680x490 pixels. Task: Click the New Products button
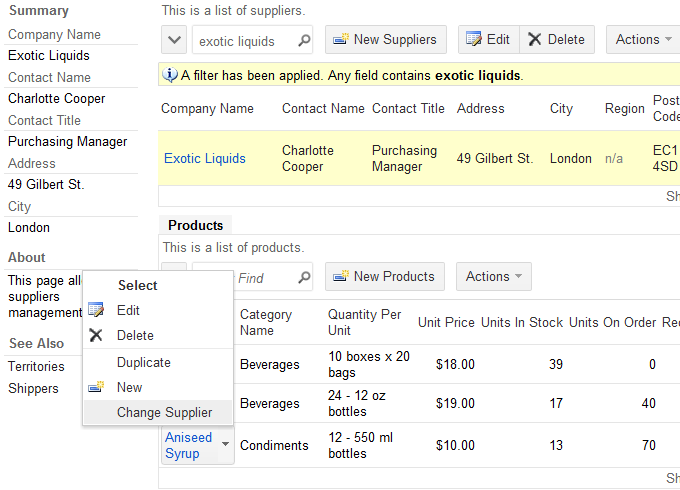point(385,276)
